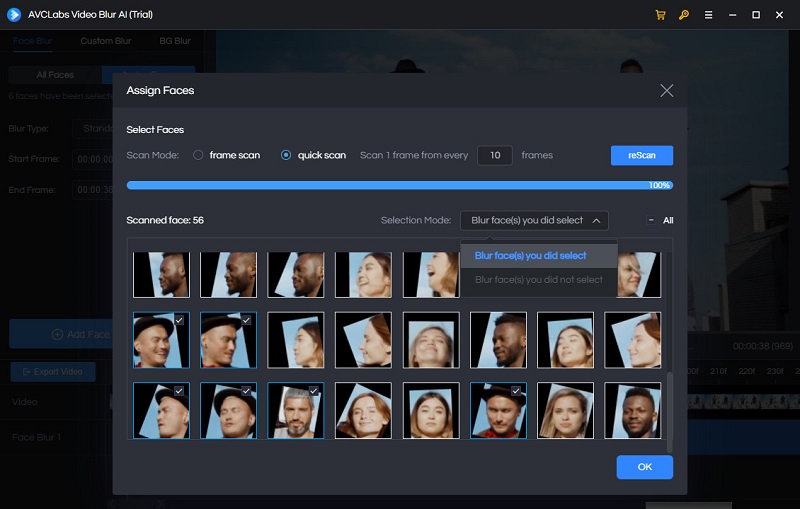Screen dimensions: 800x509
Task: Select blonde woman thumbnail seventh in bottom row
Action: [x=566, y=411]
